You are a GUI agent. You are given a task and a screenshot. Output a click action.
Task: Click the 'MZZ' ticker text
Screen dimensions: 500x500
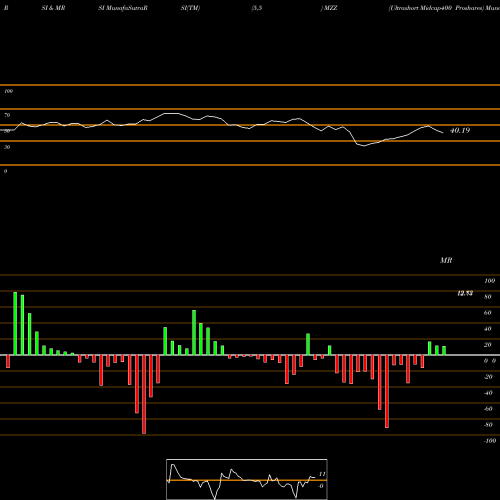(x=330, y=8)
